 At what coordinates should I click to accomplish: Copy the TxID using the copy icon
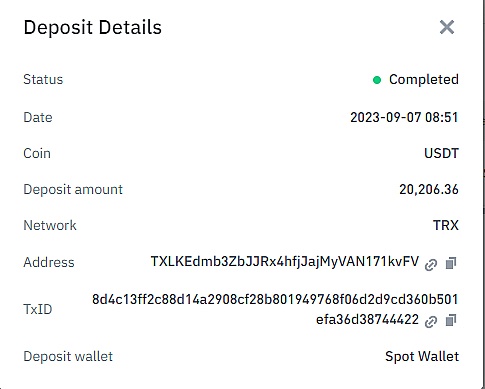click(x=451, y=320)
